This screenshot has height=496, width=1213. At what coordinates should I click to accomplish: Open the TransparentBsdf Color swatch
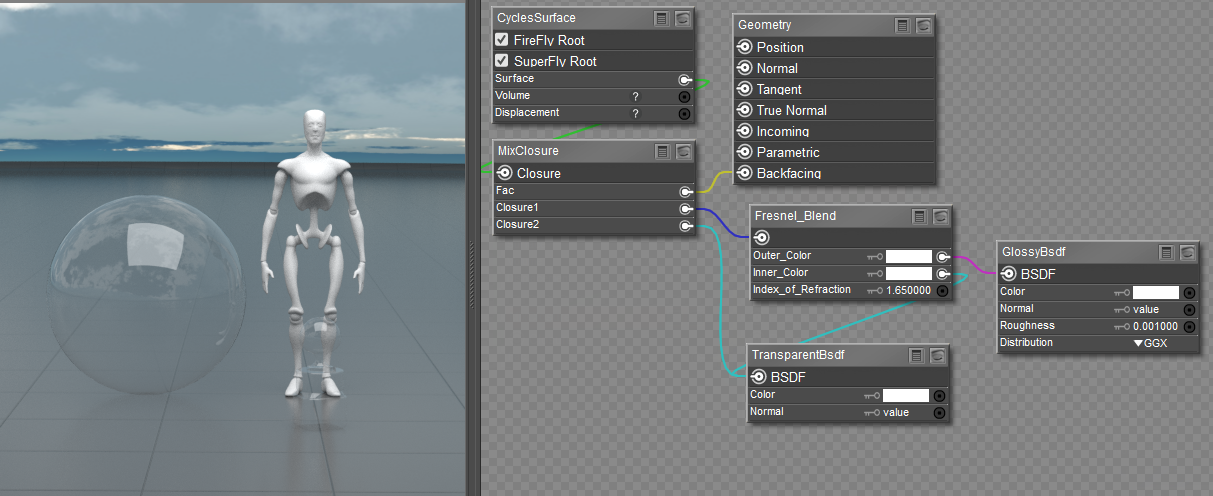906,395
